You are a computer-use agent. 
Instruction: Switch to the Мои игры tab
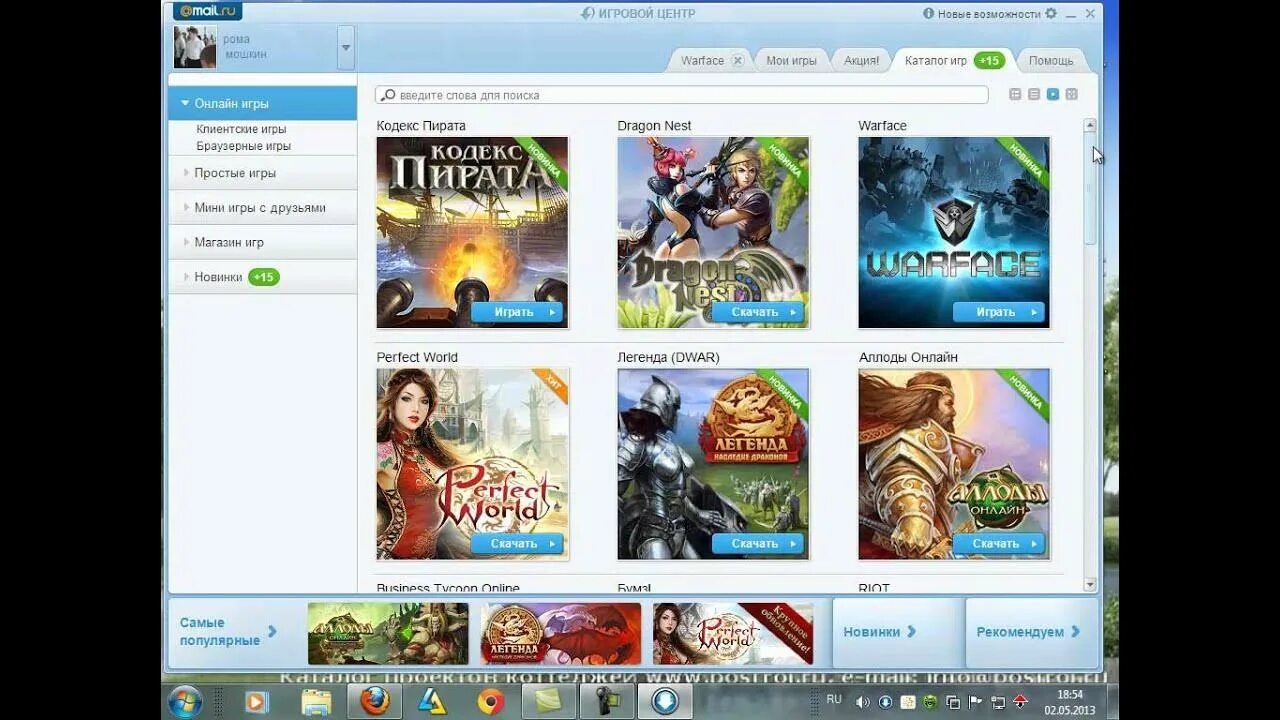coord(791,60)
